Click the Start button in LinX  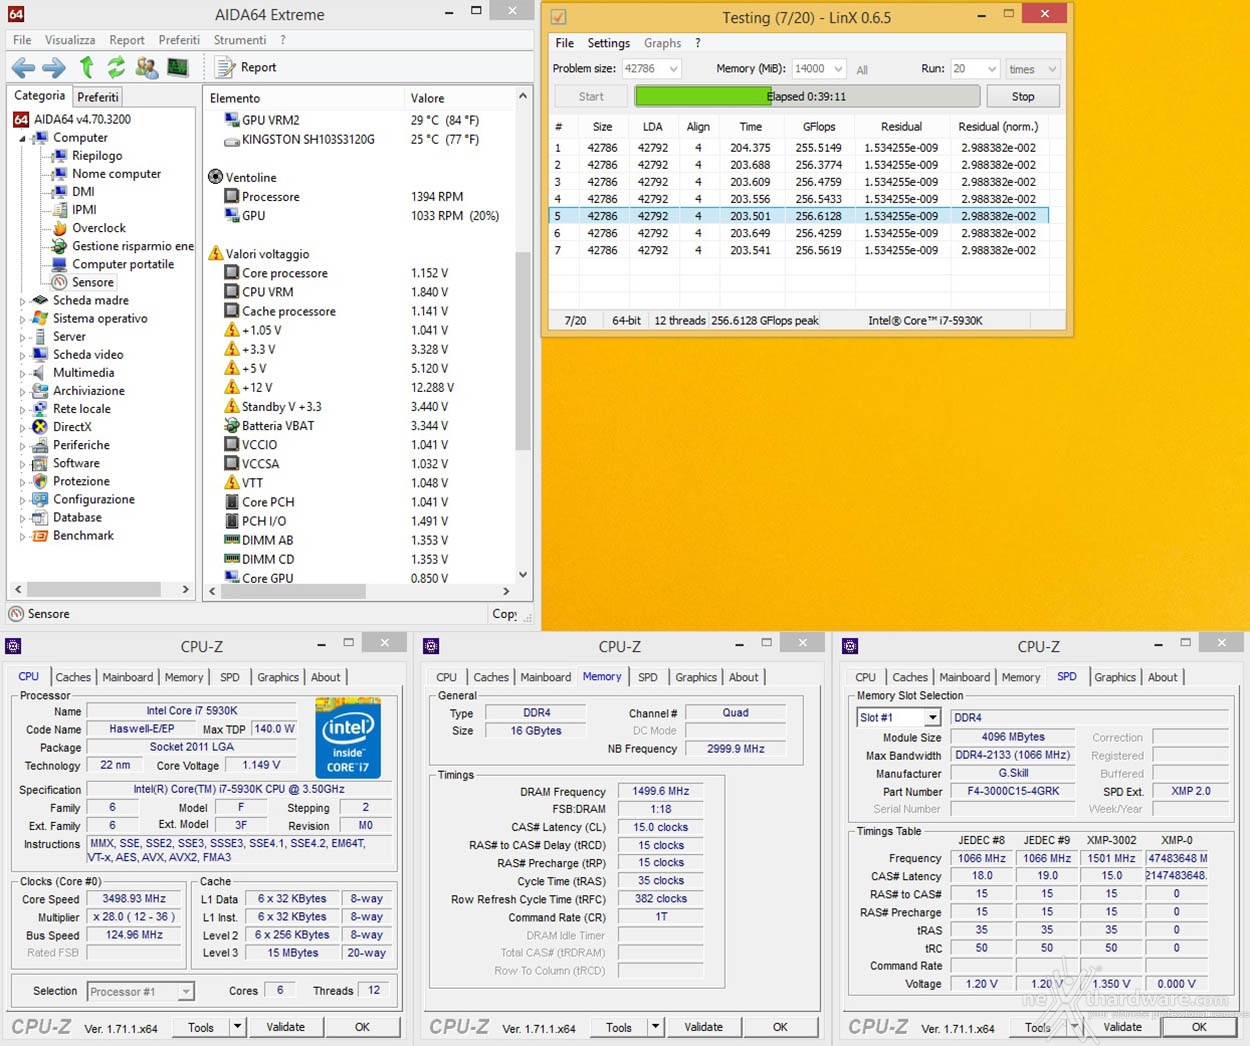coord(591,97)
